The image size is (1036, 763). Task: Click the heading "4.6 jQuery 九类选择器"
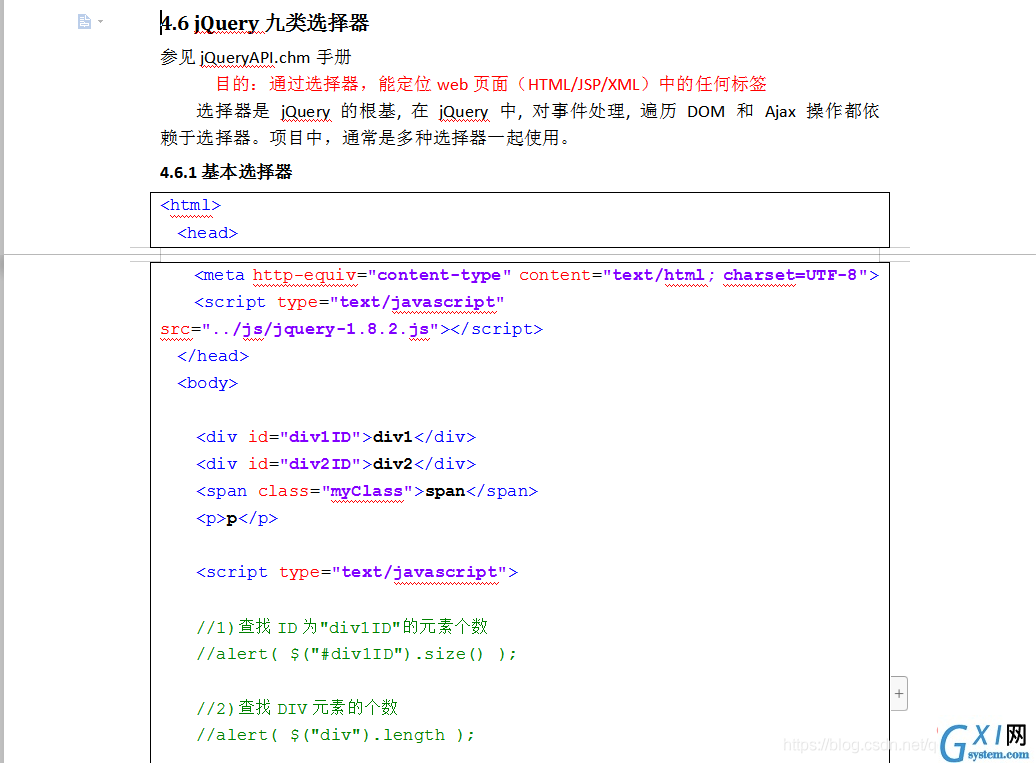click(264, 23)
